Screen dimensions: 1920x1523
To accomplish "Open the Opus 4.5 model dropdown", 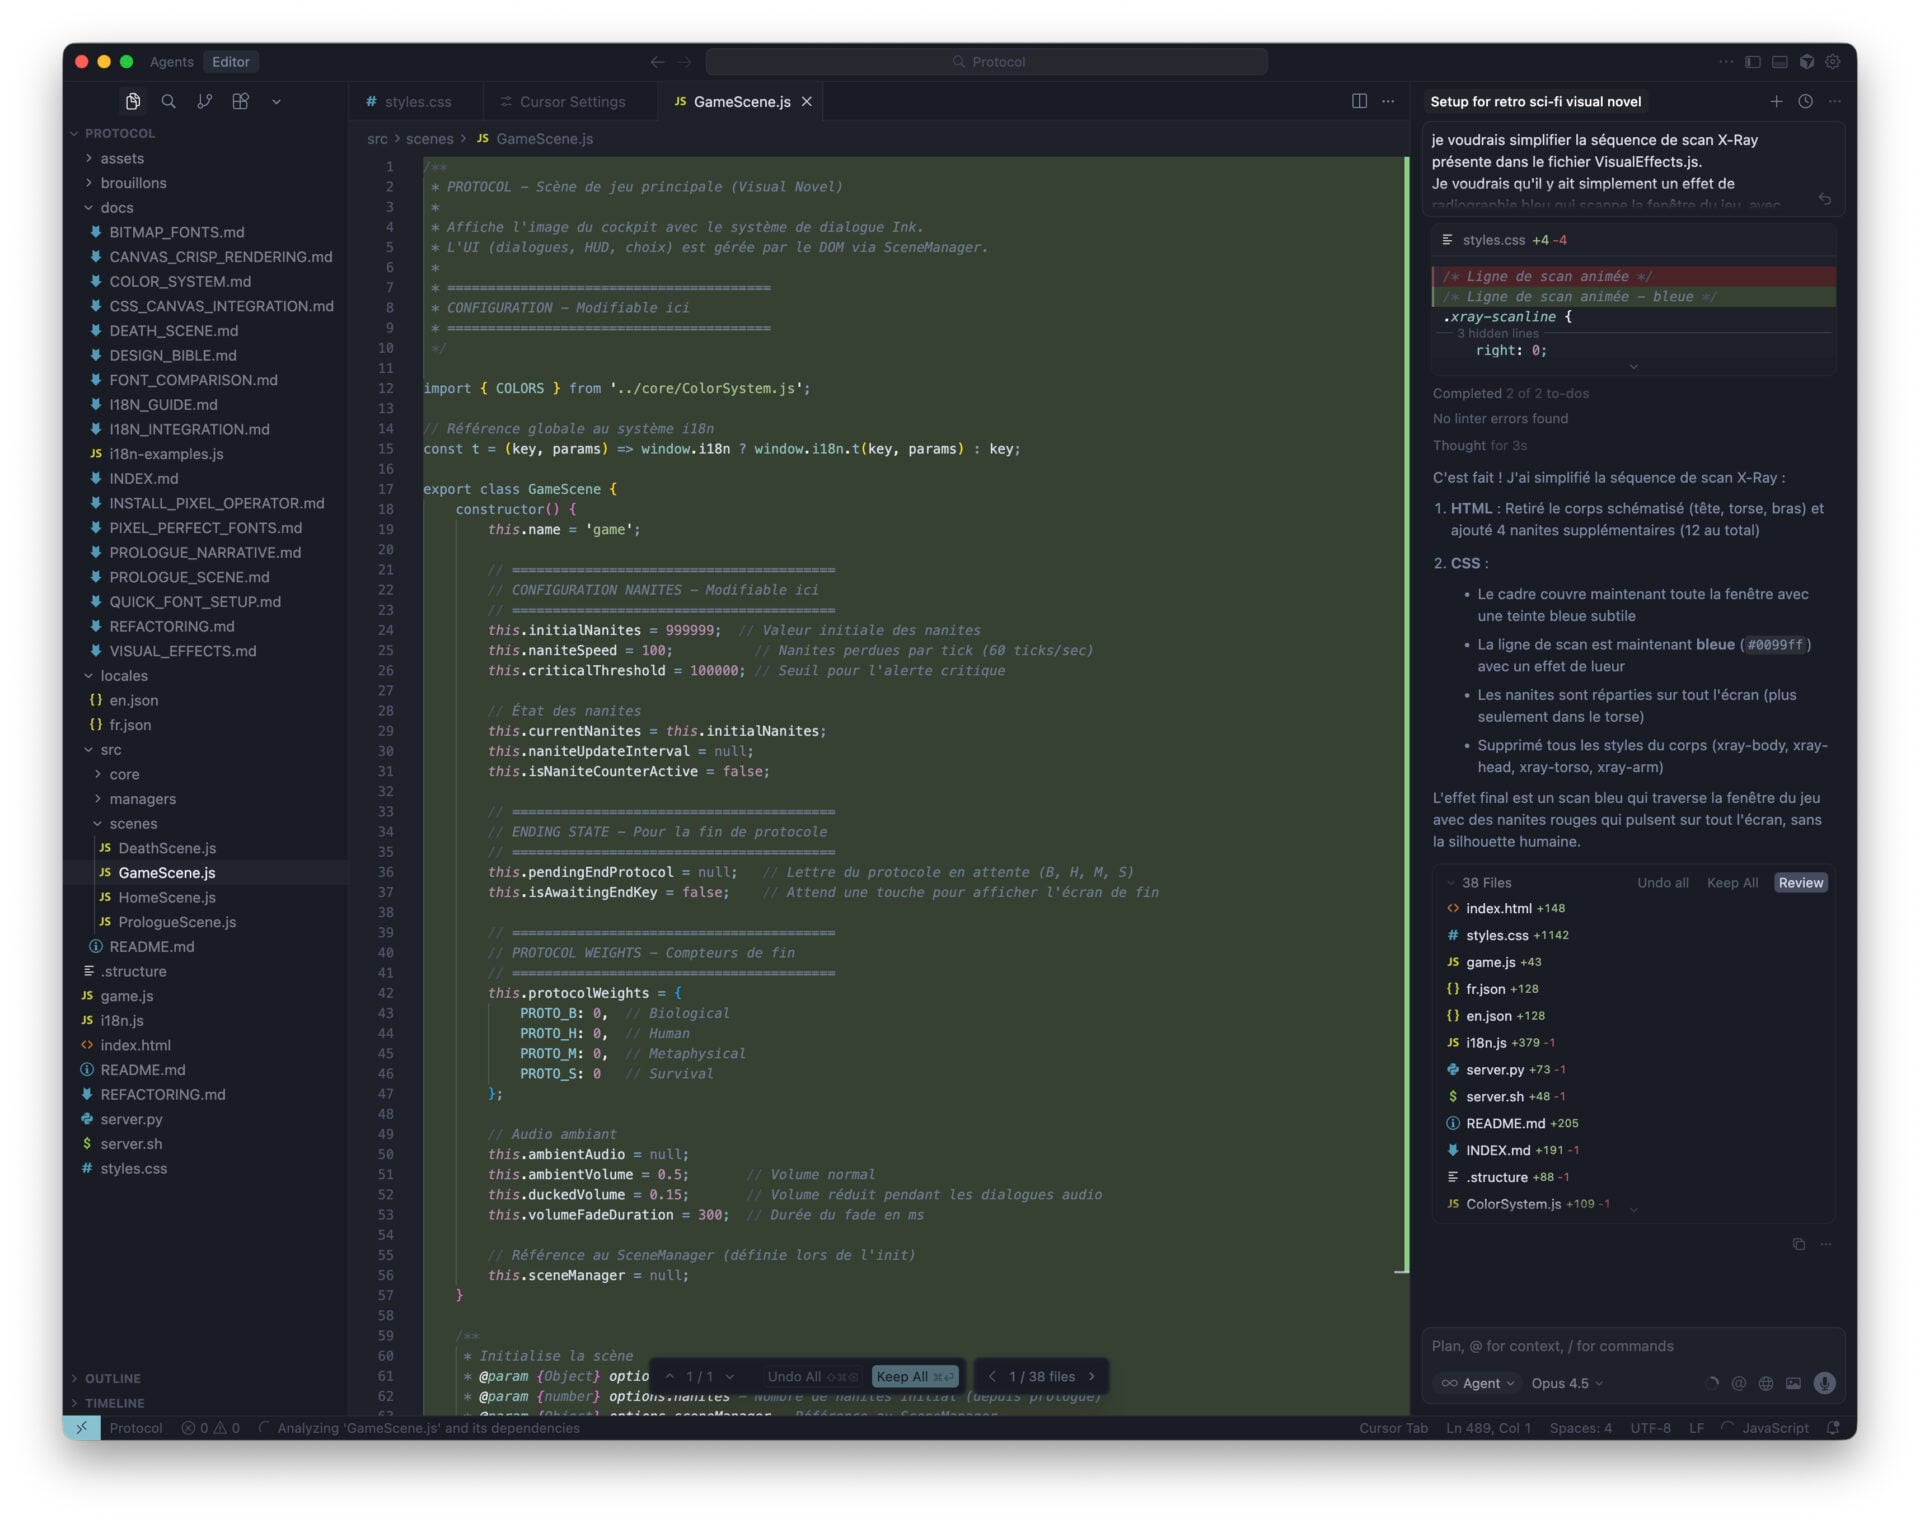I will click(x=1566, y=1383).
